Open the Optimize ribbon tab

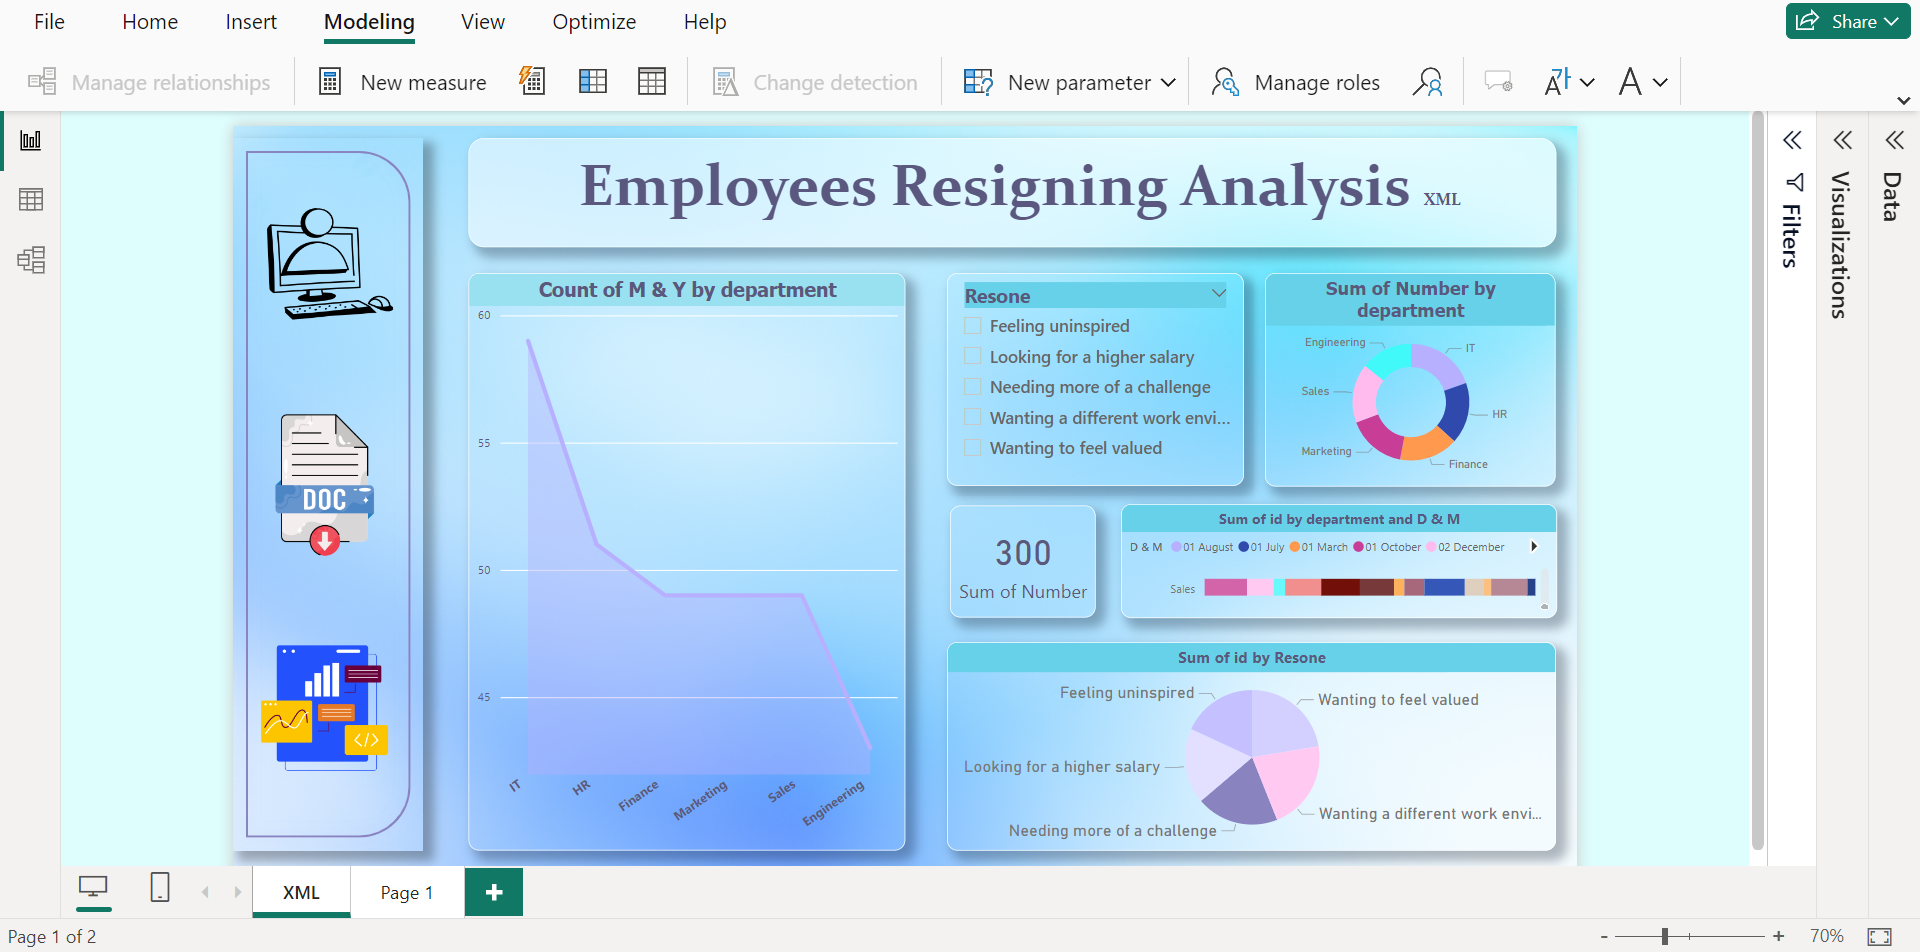[x=594, y=21]
